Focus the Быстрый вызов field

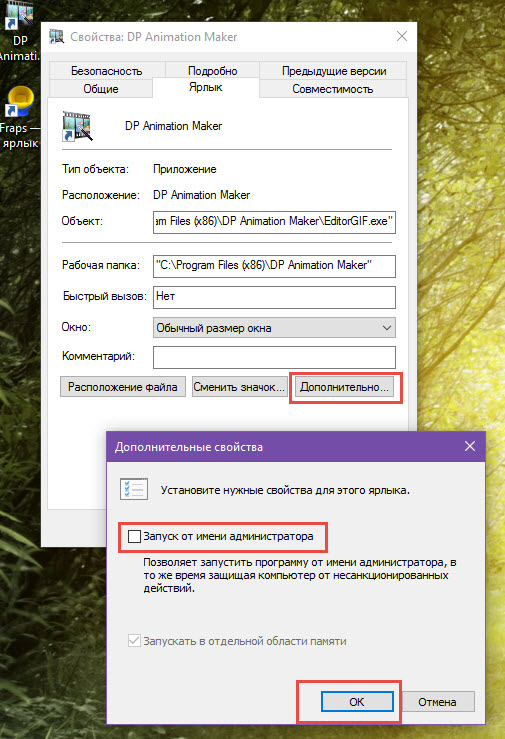point(274,297)
